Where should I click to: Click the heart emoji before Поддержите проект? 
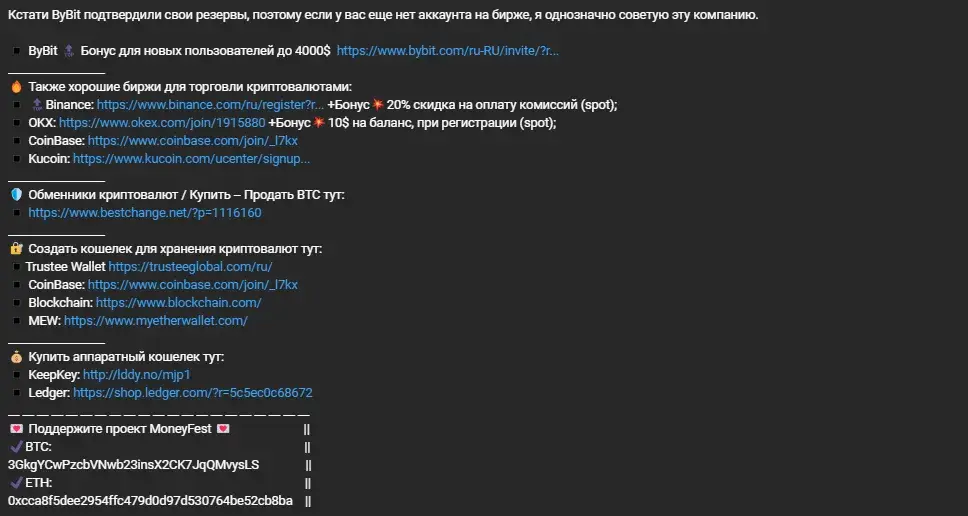click(17, 428)
